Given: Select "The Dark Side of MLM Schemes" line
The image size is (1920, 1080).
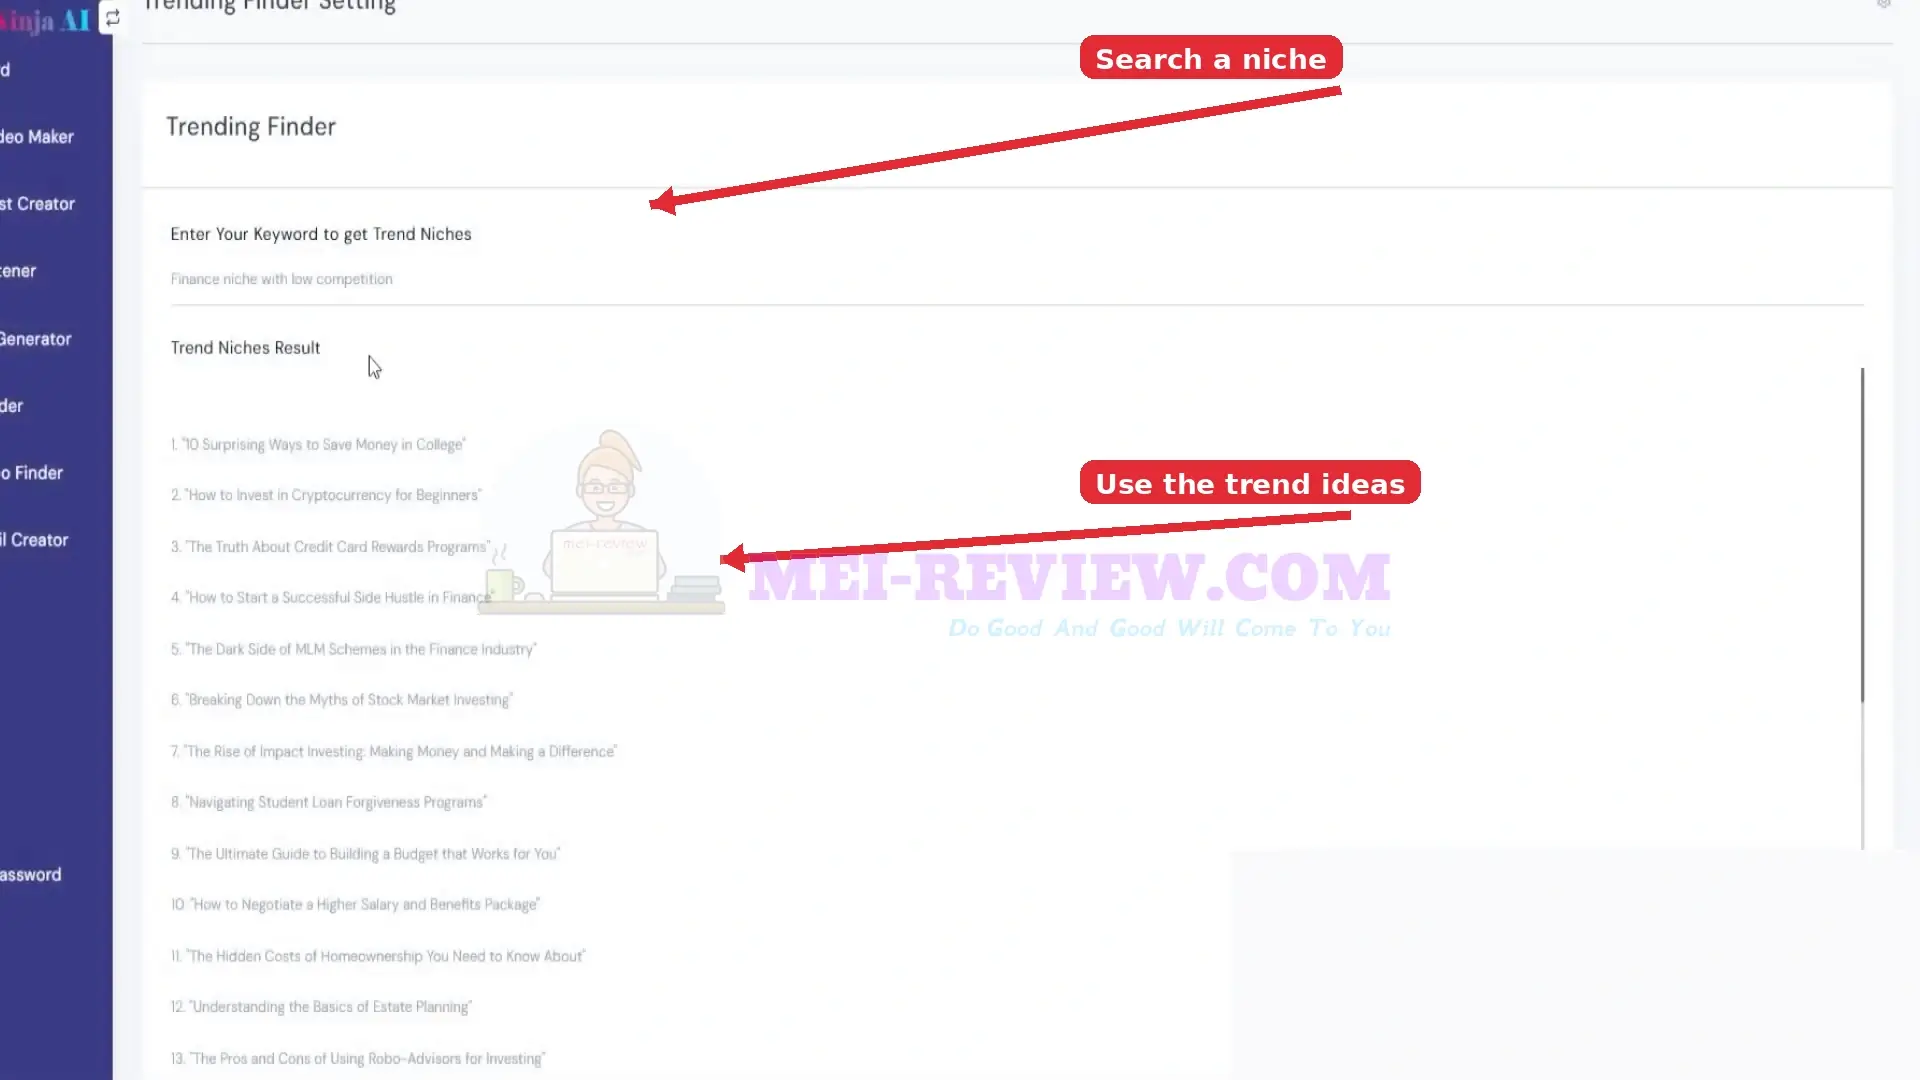Looking at the screenshot, I should coord(353,650).
